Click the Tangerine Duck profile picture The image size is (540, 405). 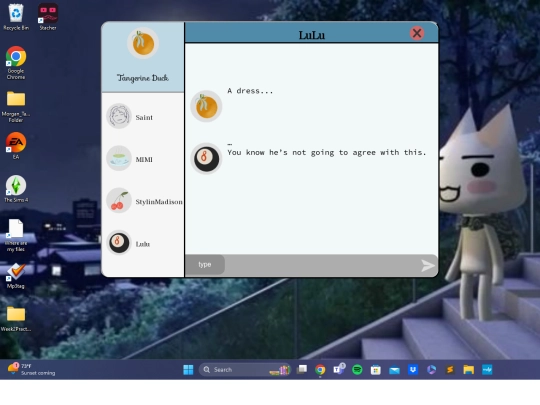[143, 43]
